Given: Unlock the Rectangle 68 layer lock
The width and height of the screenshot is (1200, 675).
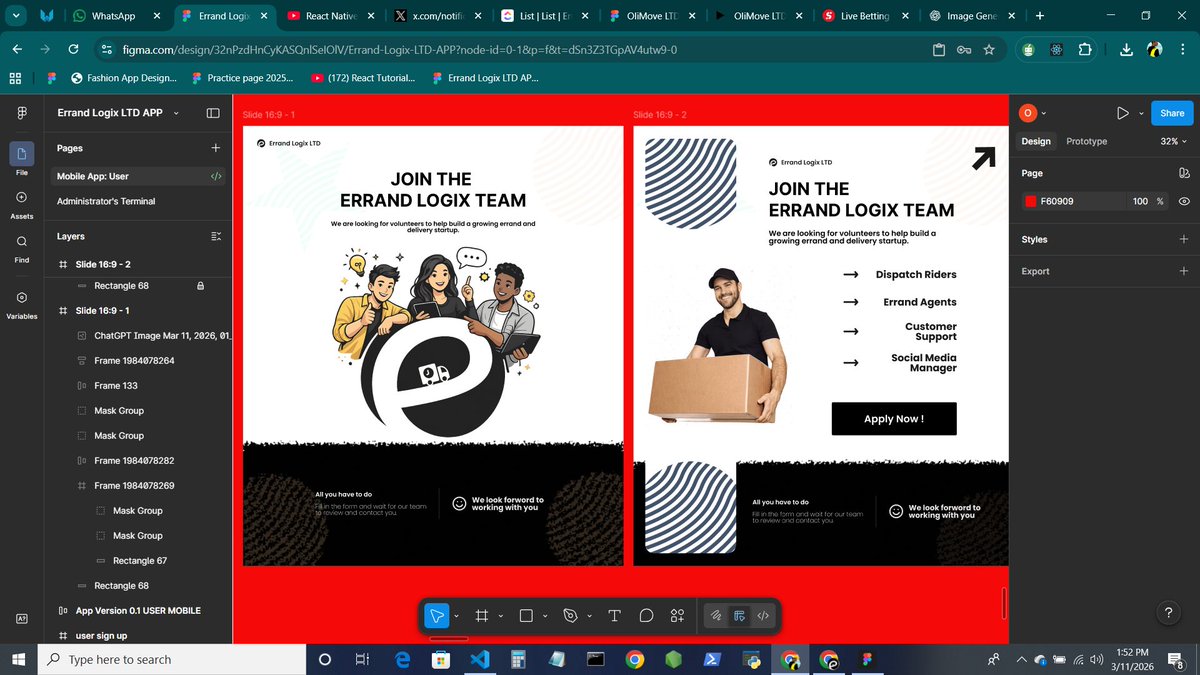Looking at the screenshot, I should point(201,286).
